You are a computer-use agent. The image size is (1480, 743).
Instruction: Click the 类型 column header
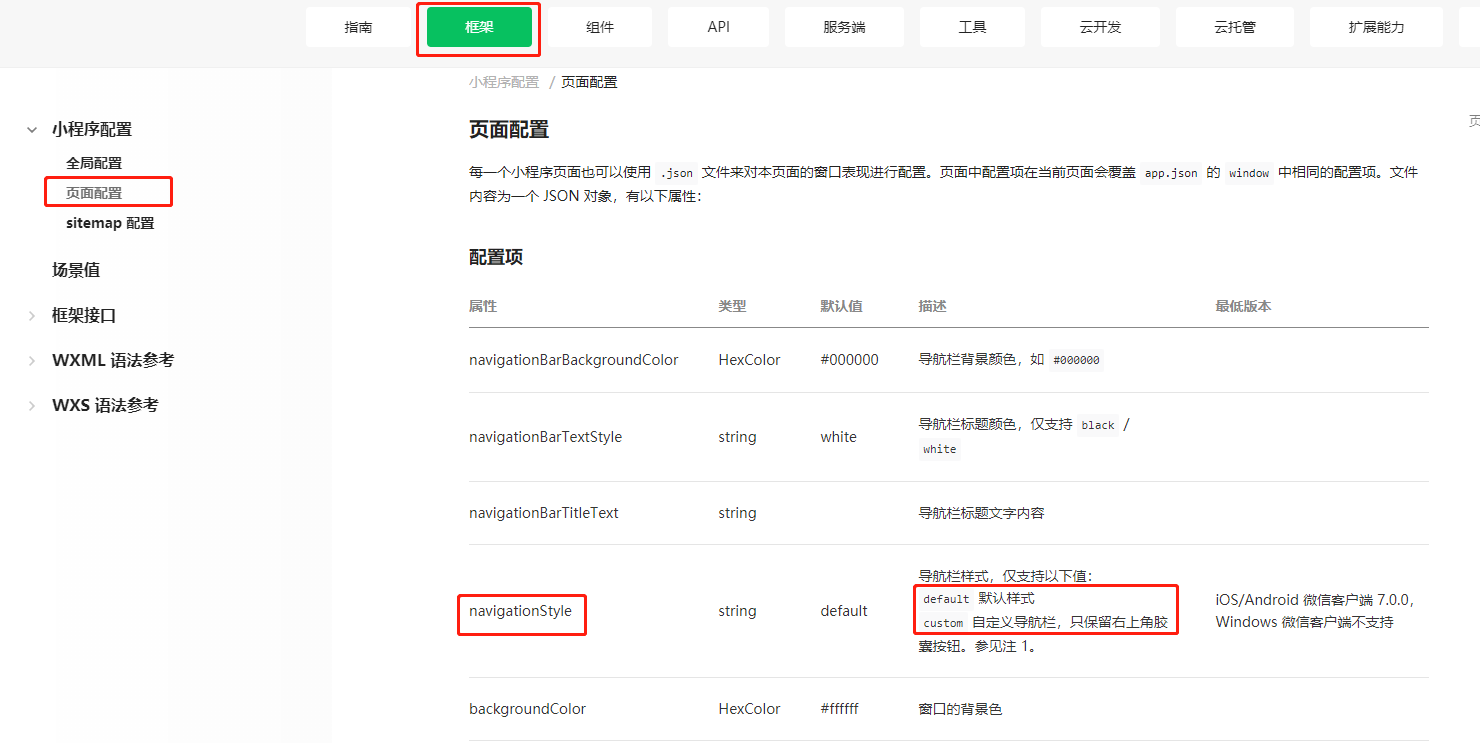pos(732,306)
